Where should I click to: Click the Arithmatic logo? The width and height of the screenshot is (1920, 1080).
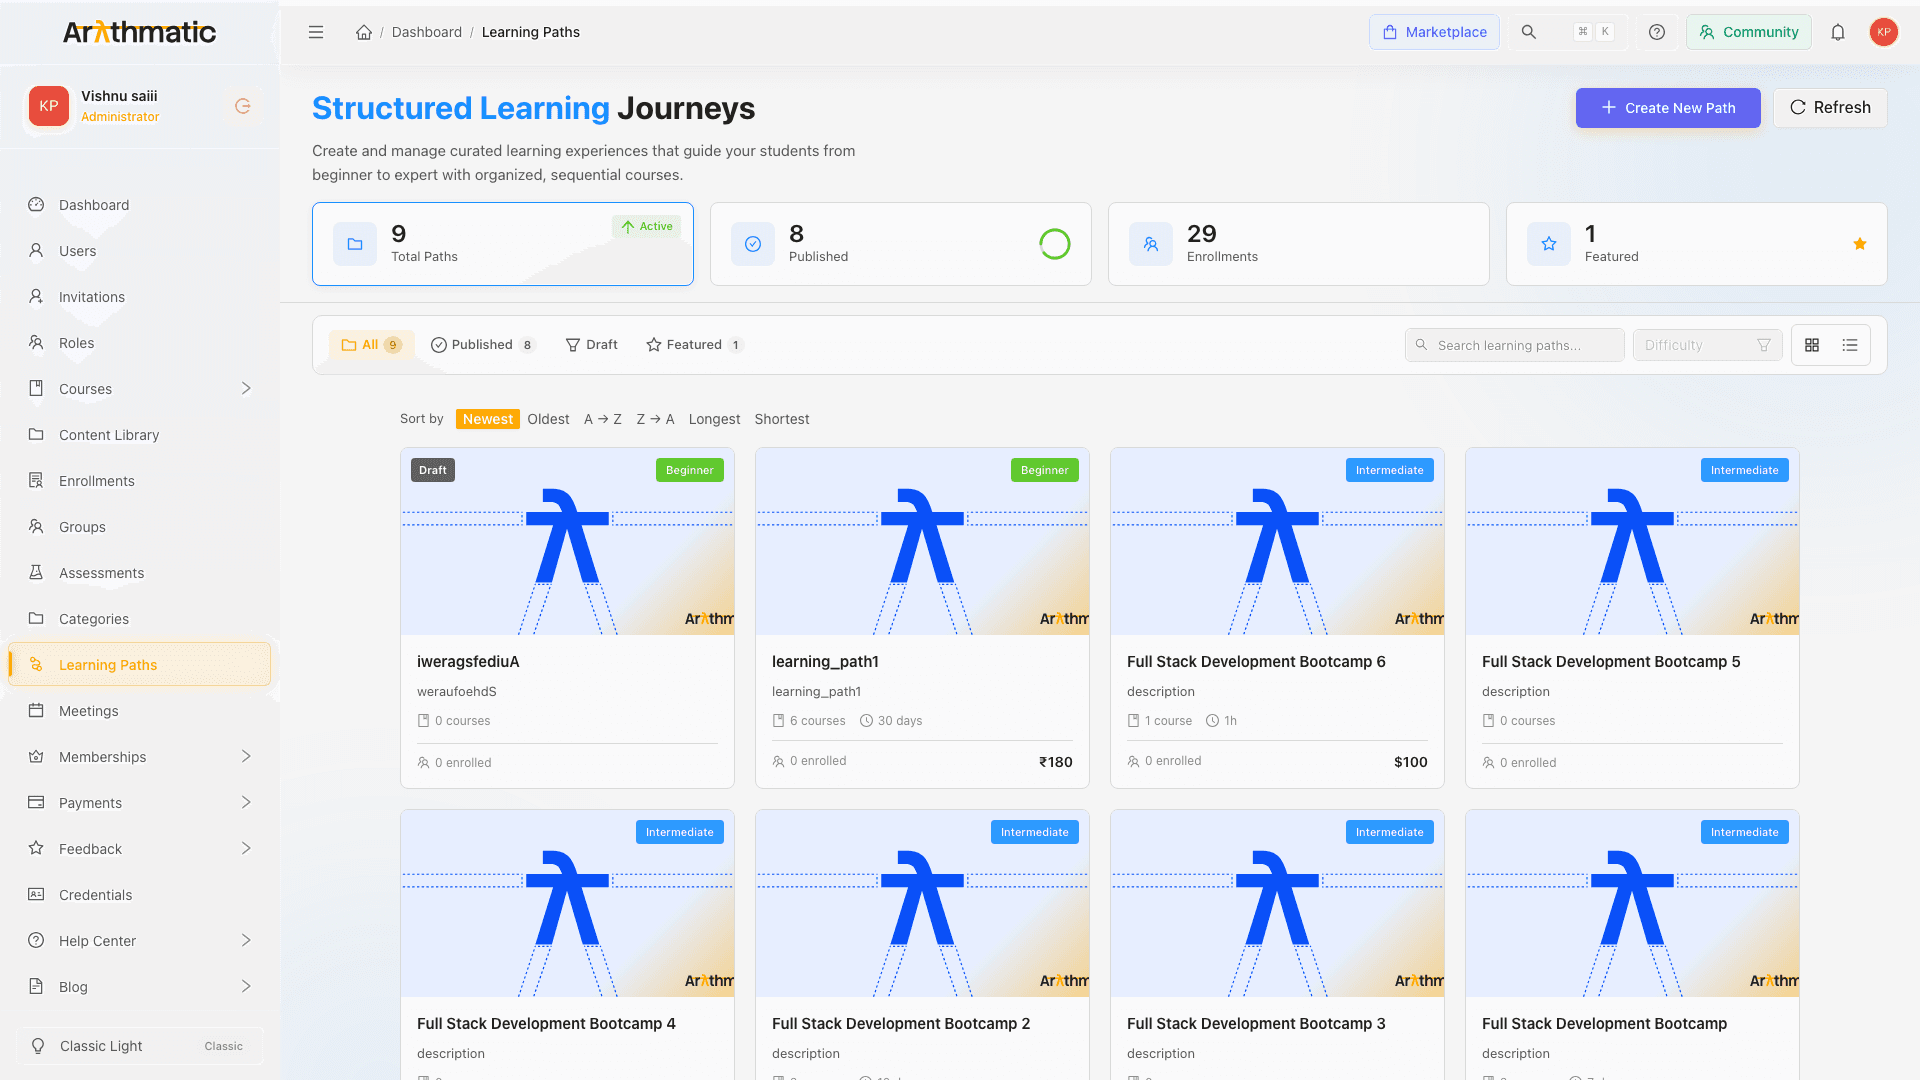point(140,32)
